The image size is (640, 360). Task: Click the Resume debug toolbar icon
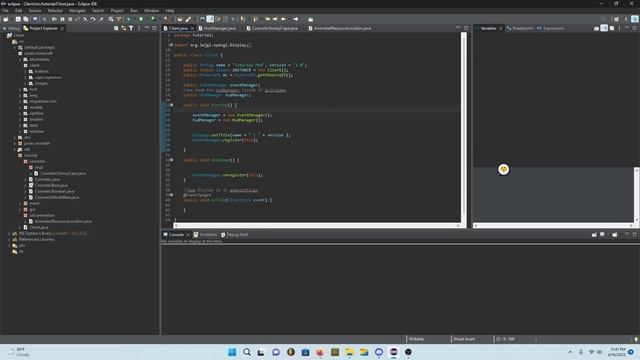point(54,19)
